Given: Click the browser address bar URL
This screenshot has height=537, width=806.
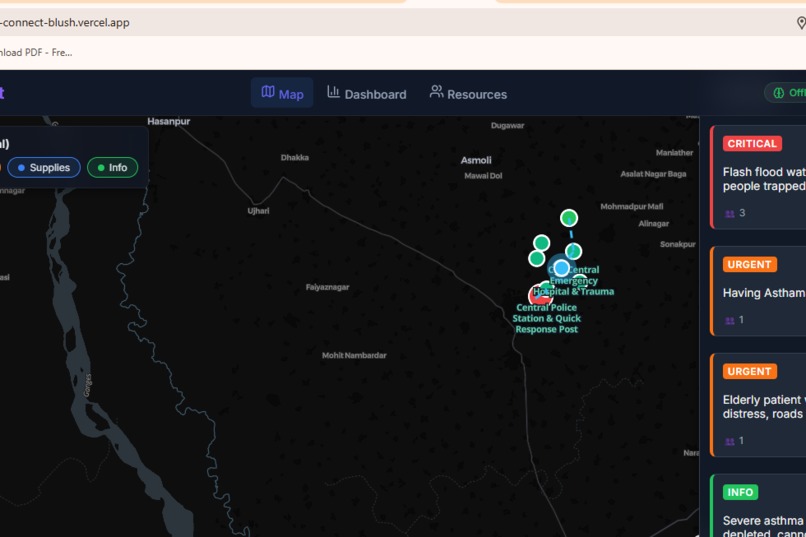Looking at the screenshot, I should pos(65,23).
